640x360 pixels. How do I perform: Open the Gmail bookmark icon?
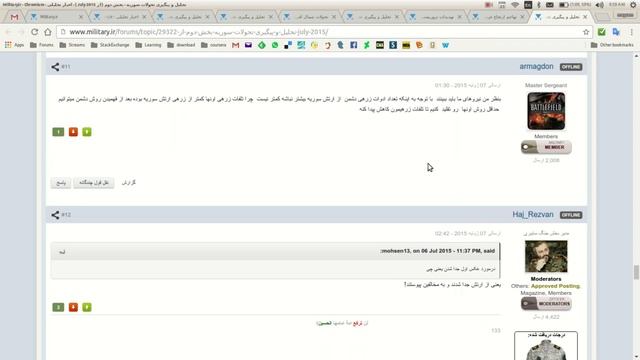click(x=236, y=45)
